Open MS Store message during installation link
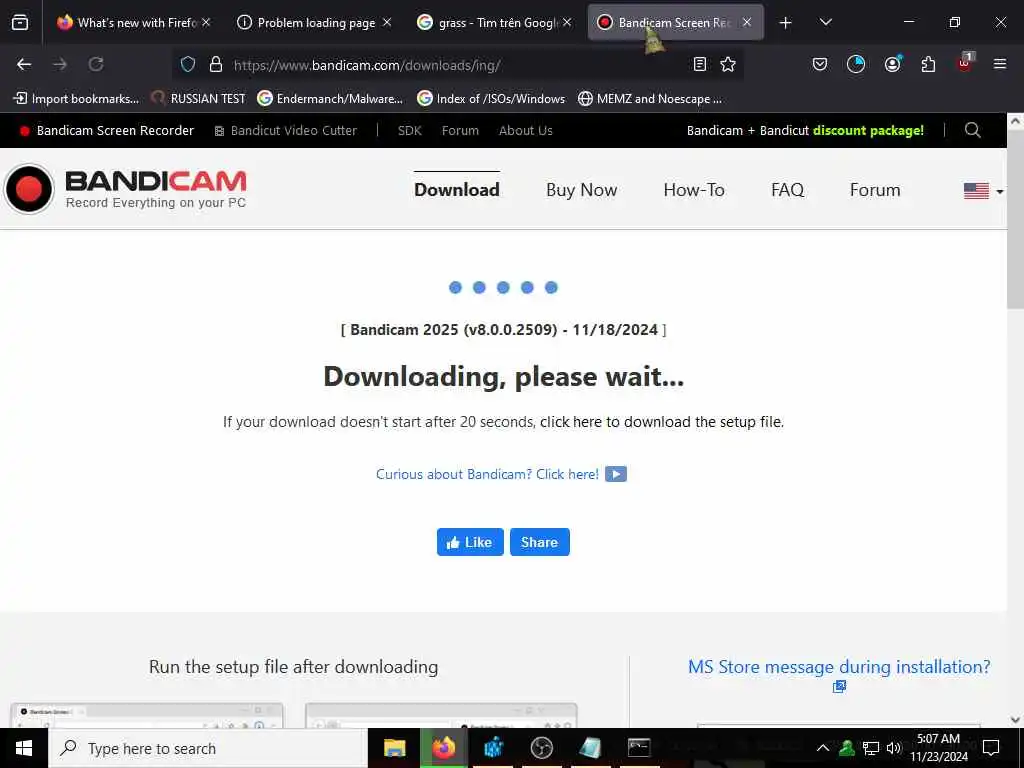Screen dimensions: 1024x768 point(839,667)
